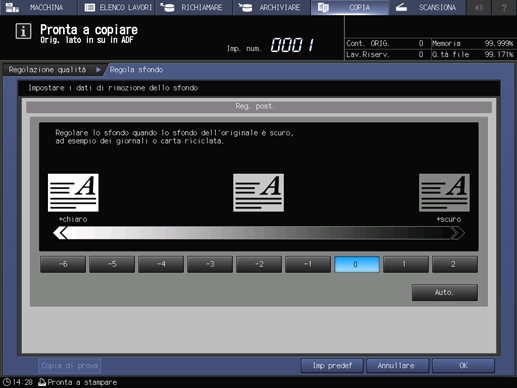Screen dimensions: 517x388
Task: Click the printer icon by Pronta a stampare
Action: coord(42,382)
